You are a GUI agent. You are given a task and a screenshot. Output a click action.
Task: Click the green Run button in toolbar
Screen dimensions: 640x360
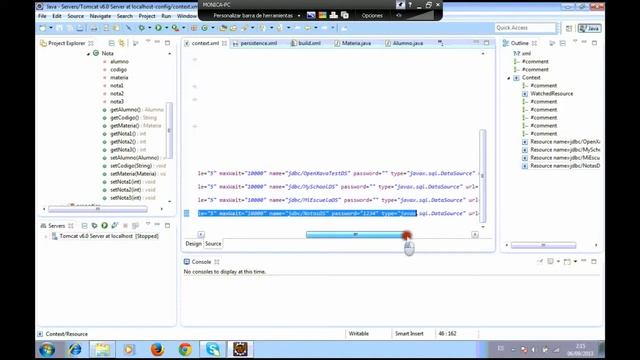pyautogui.click(x=158, y=28)
